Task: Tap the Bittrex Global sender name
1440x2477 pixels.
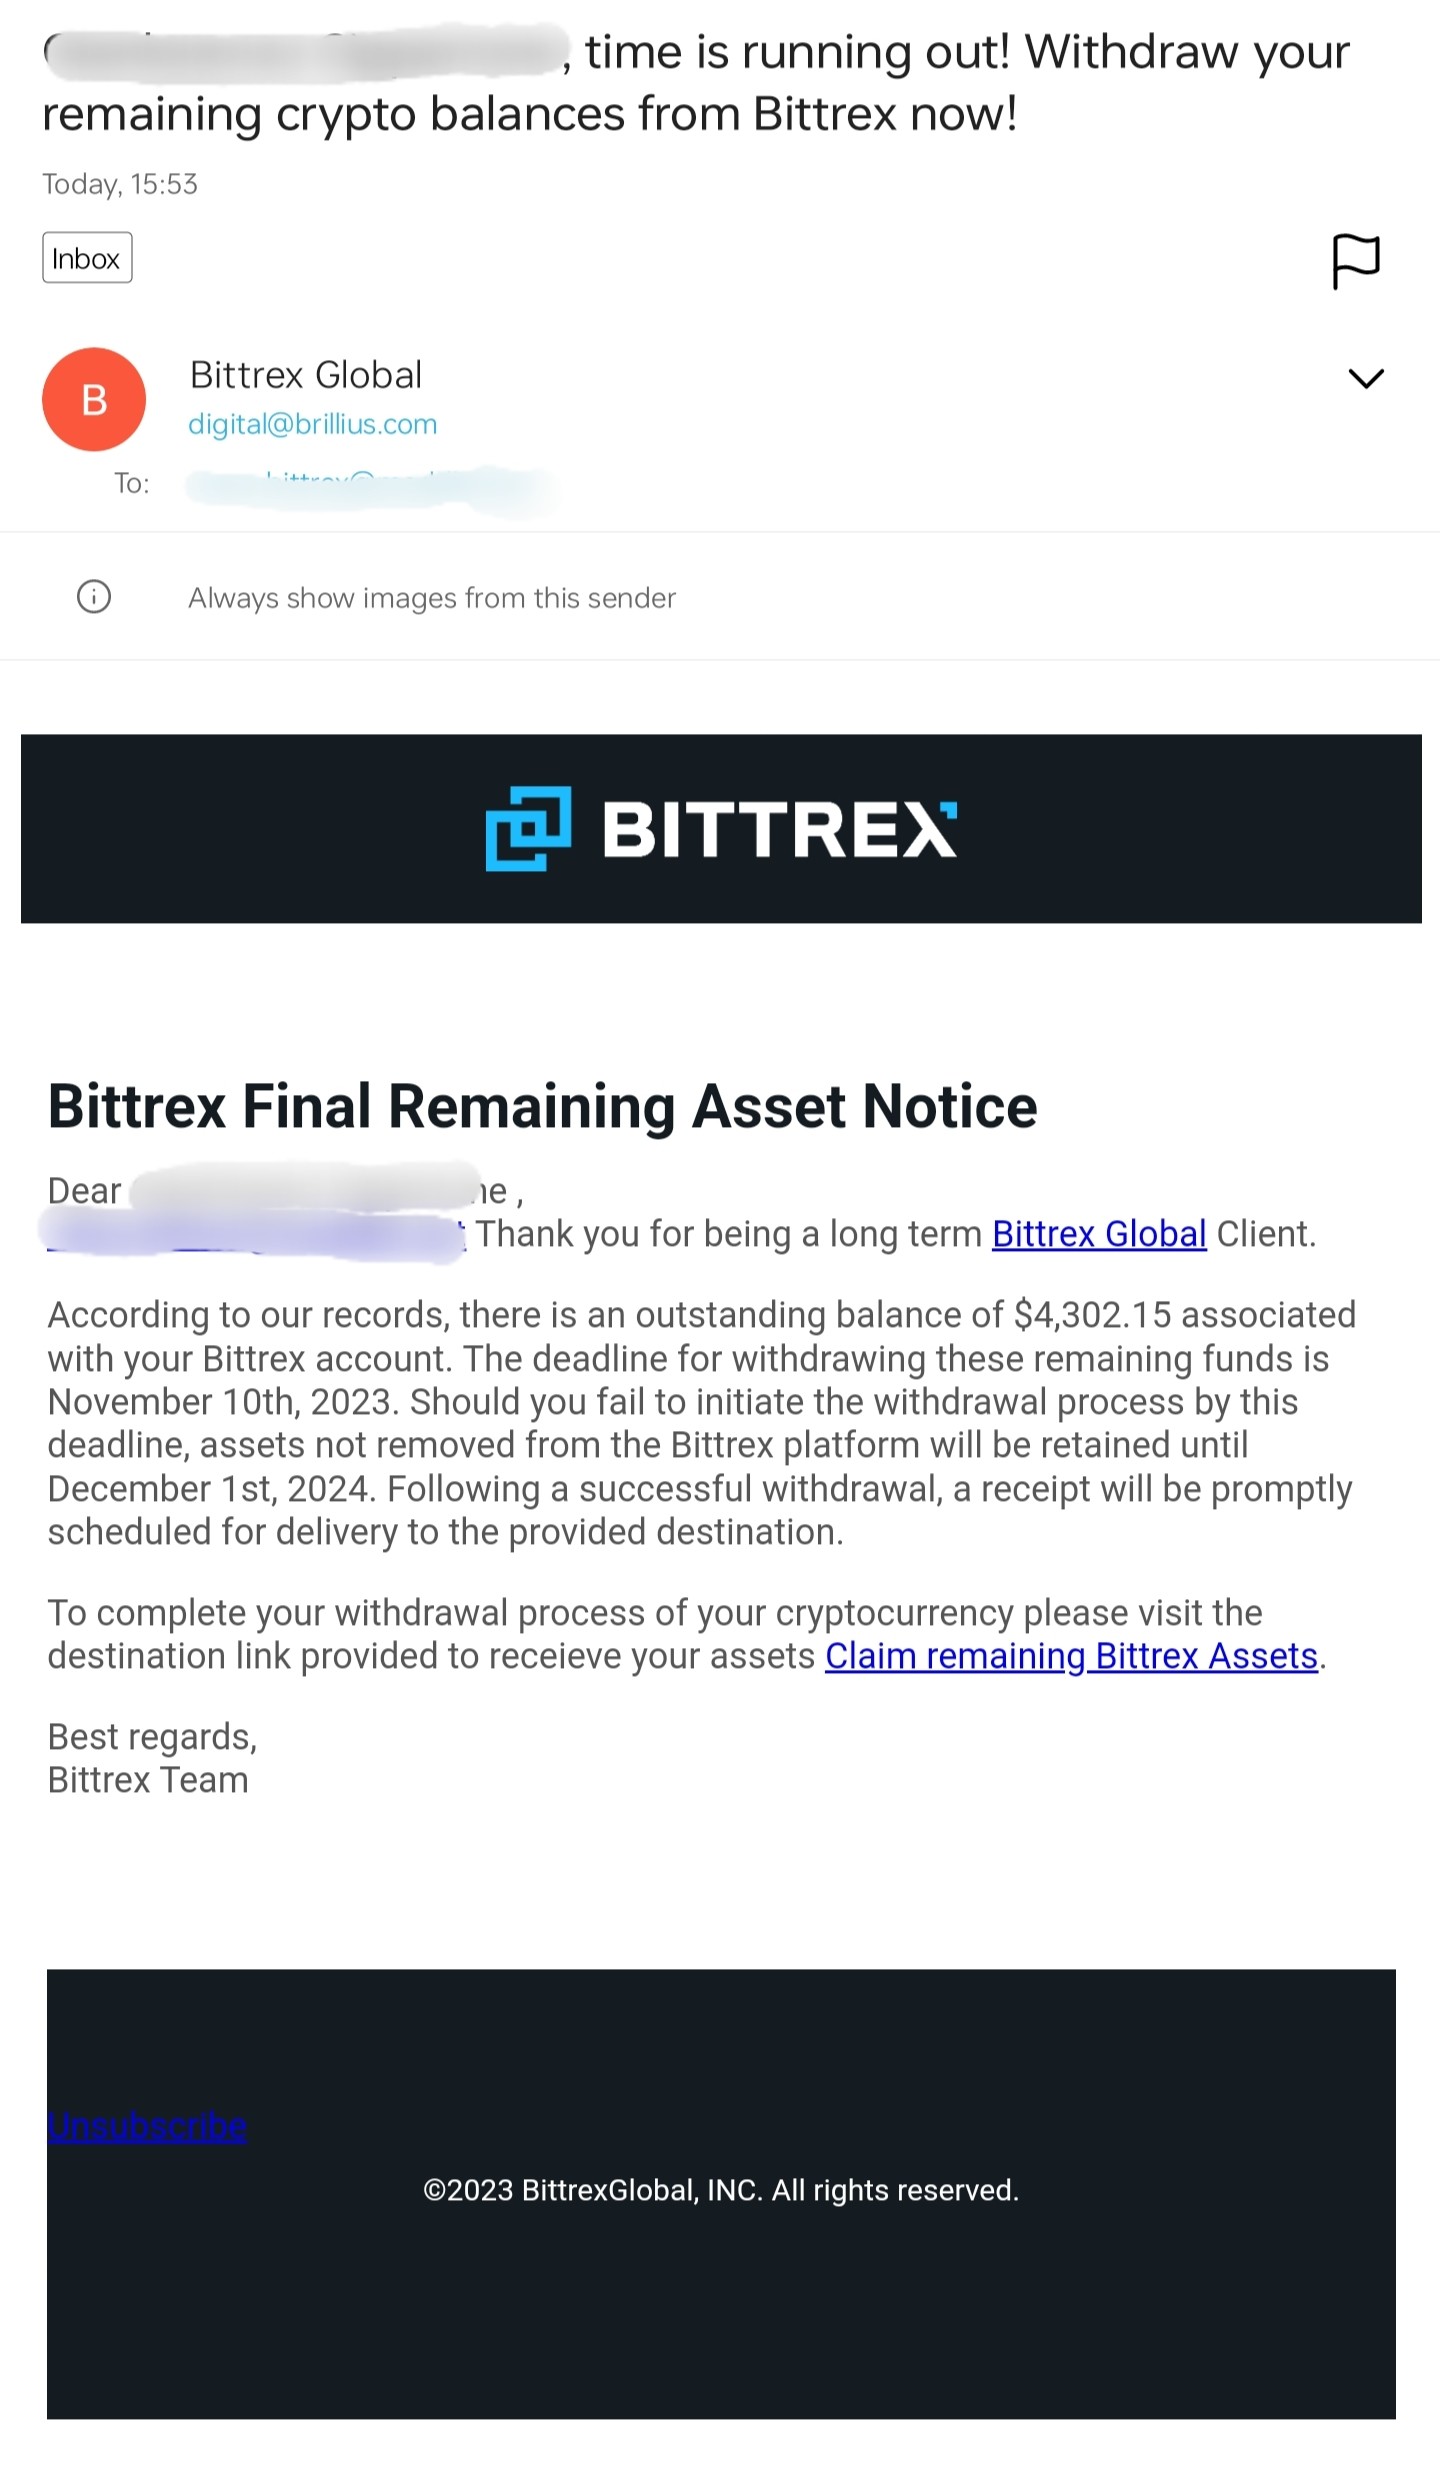Action: pos(306,375)
